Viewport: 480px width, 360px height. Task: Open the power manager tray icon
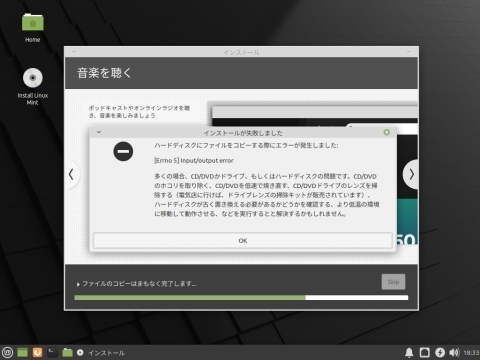tap(440, 352)
